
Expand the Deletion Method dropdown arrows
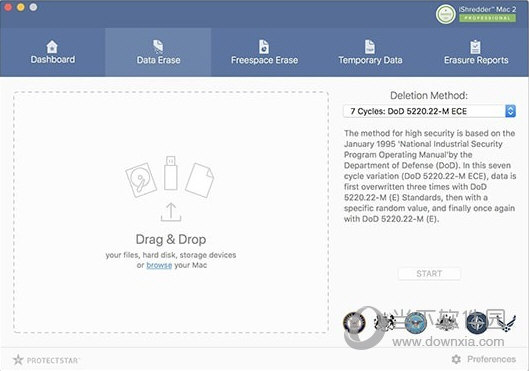coord(510,111)
